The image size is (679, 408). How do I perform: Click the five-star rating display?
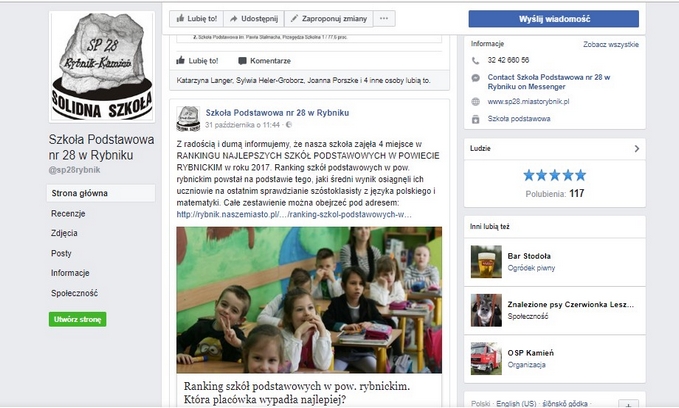pyautogui.click(x=555, y=175)
